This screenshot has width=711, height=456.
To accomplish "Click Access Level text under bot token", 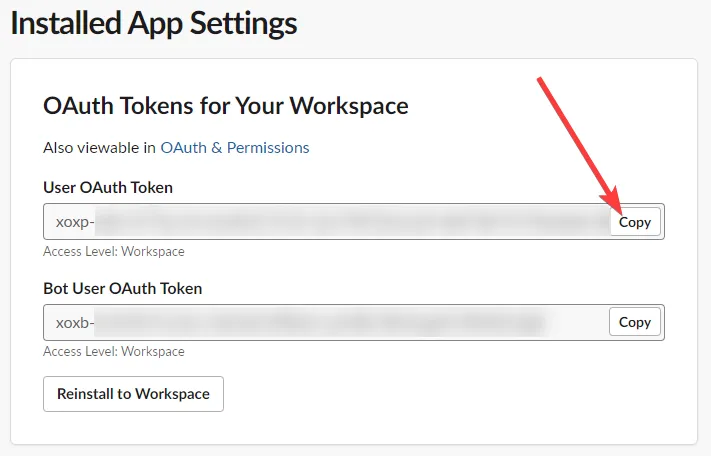I will (114, 352).
